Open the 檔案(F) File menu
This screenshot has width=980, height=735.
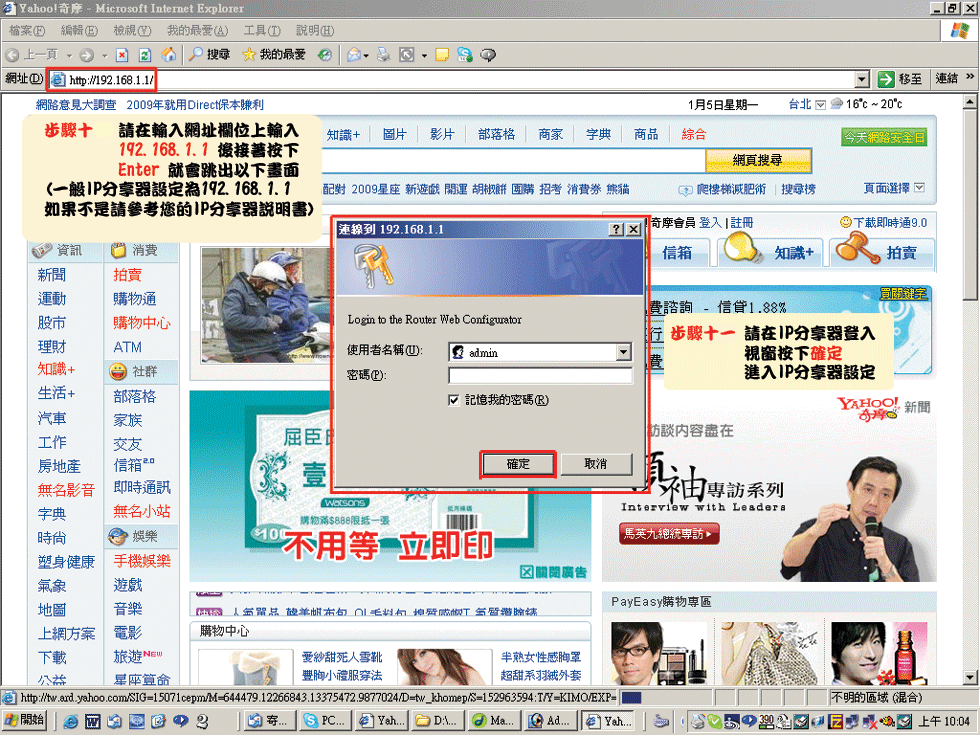(x=27, y=30)
